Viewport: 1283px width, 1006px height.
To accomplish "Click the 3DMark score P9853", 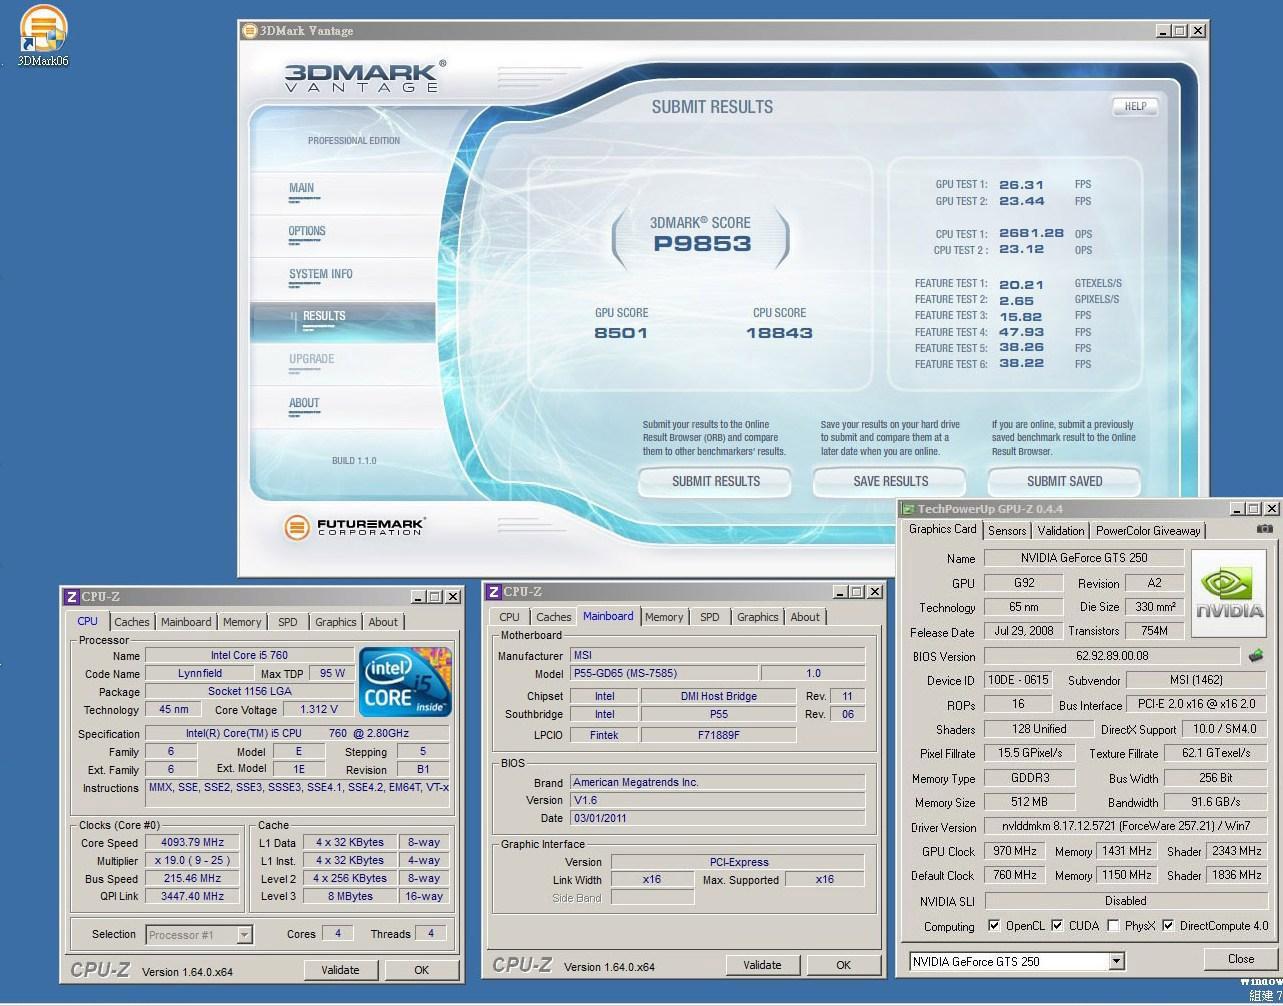I will pyautogui.click(x=702, y=244).
